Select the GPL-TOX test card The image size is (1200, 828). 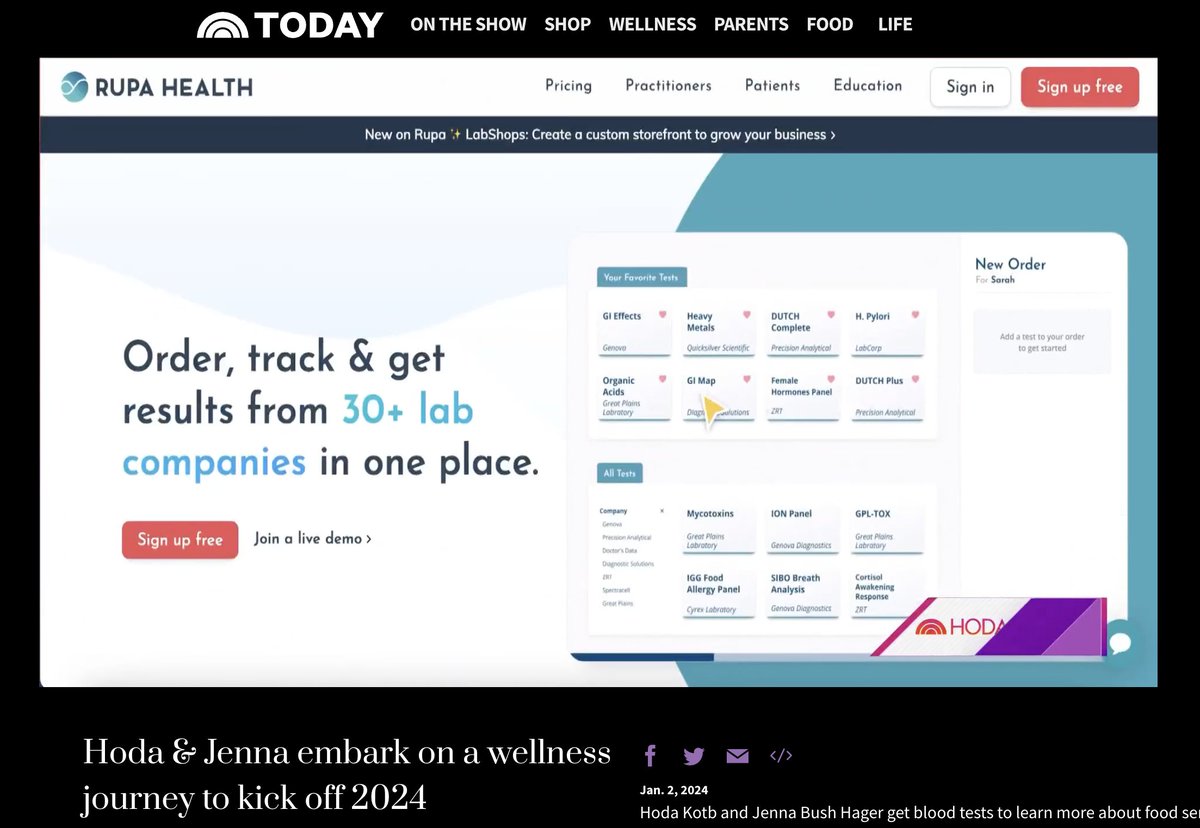888,530
